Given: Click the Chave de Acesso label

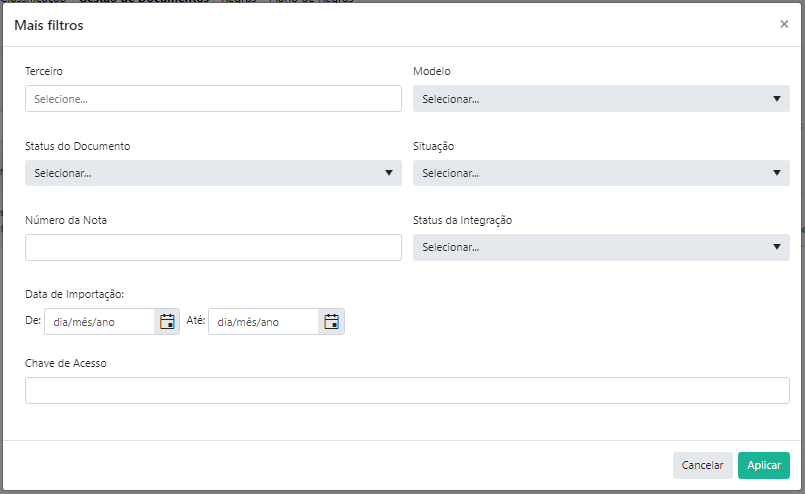Looking at the screenshot, I should (66, 363).
